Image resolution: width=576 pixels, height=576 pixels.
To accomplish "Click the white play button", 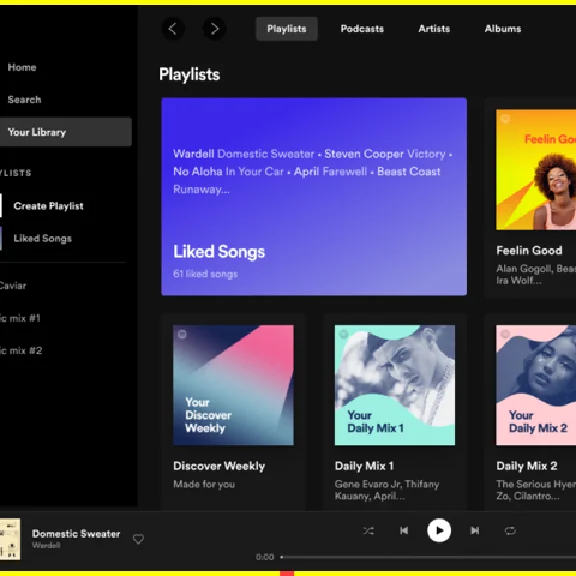I will 439,530.
